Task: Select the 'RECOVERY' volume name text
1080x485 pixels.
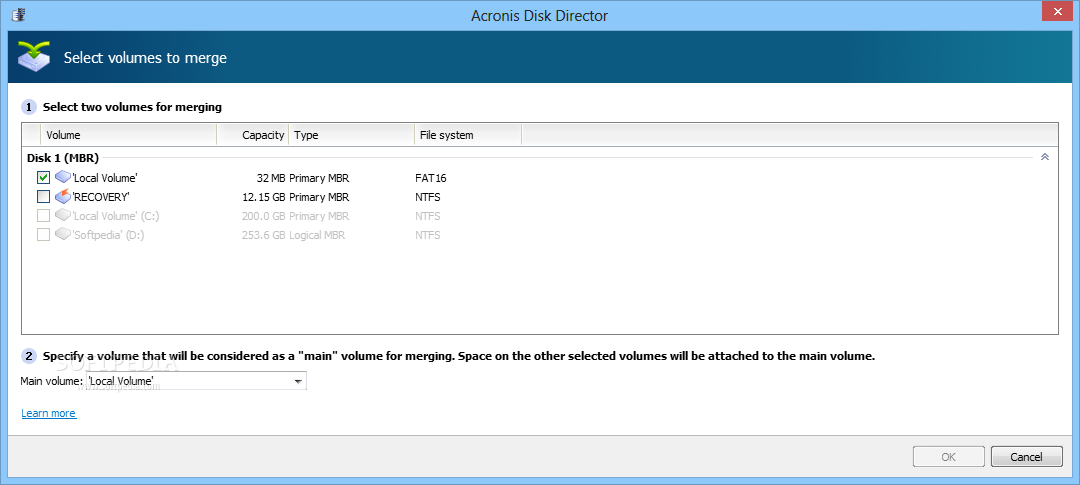Action: pos(101,197)
